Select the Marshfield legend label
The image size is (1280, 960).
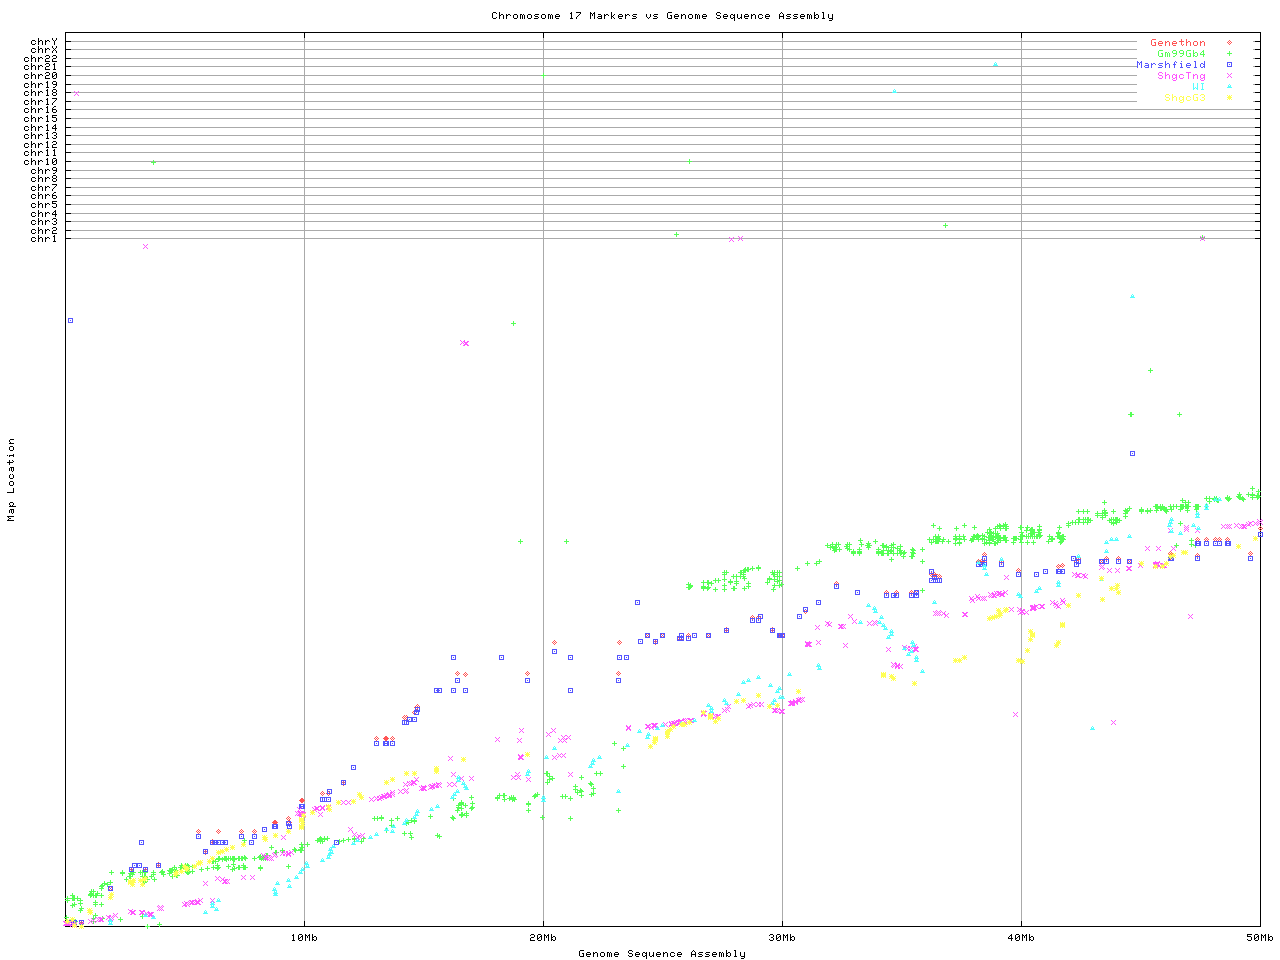(x=1170, y=65)
